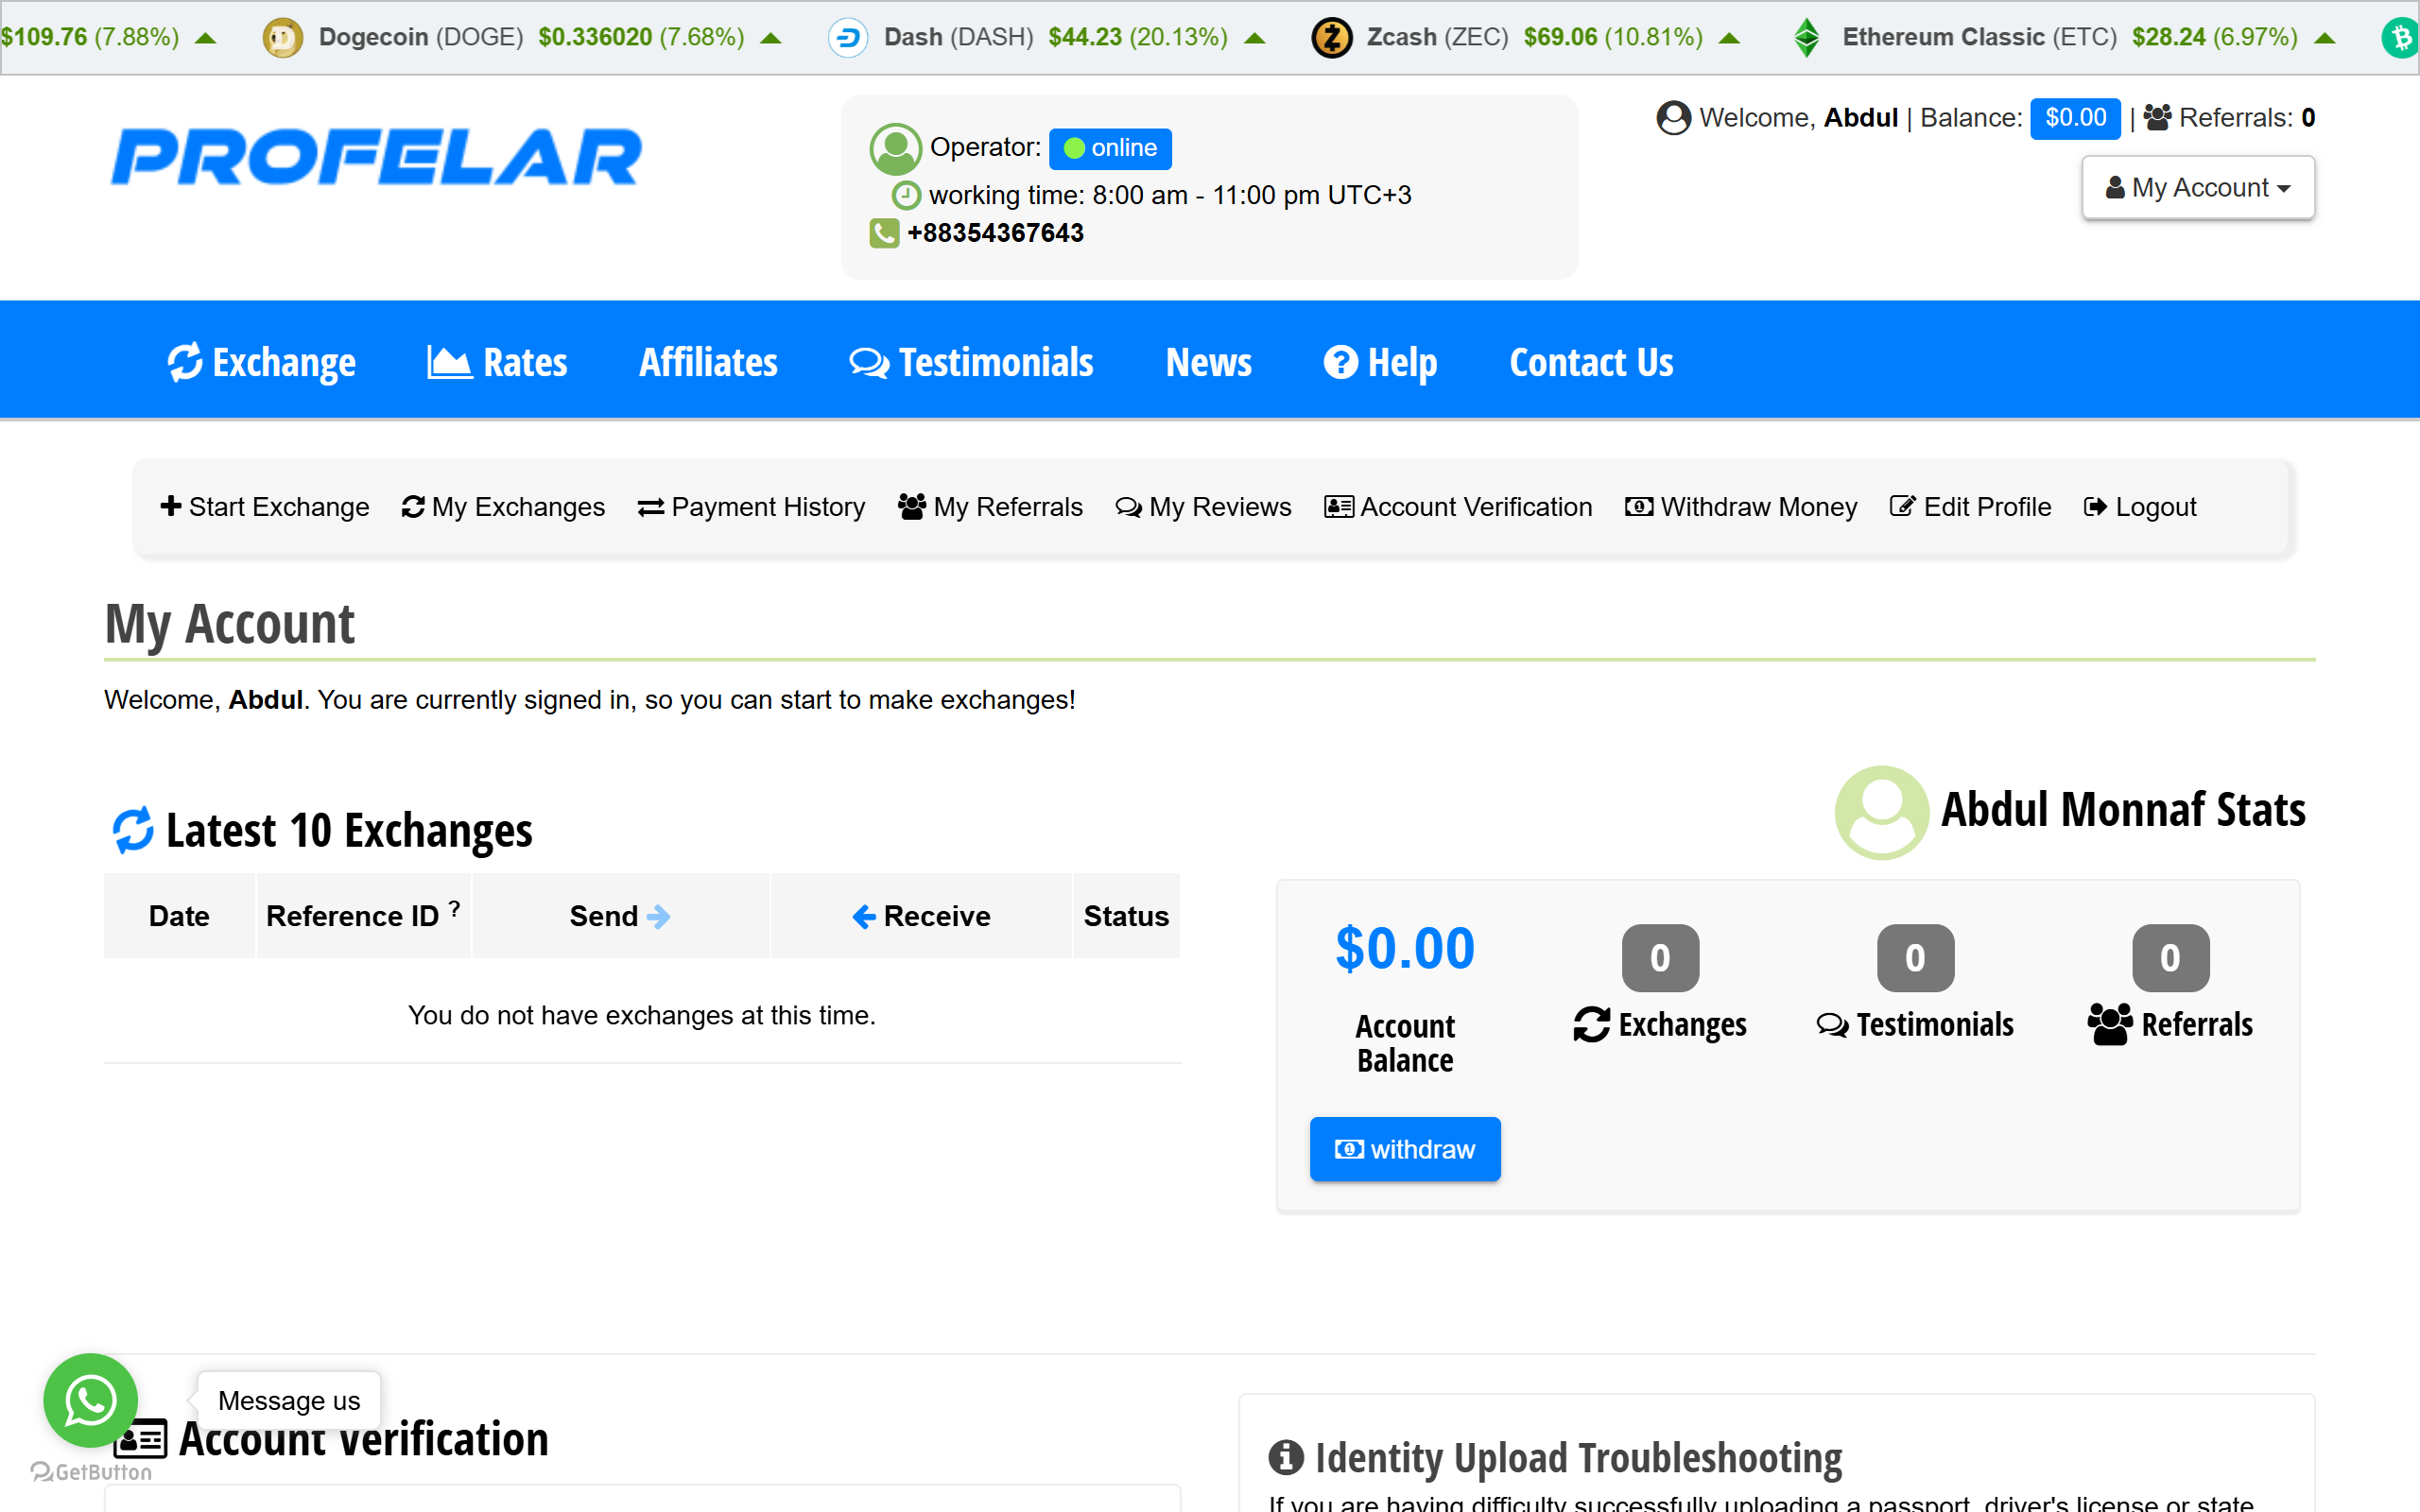Click the Referrals group icon in stats
This screenshot has height=1512, width=2420.
[x=2110, y=1024]
